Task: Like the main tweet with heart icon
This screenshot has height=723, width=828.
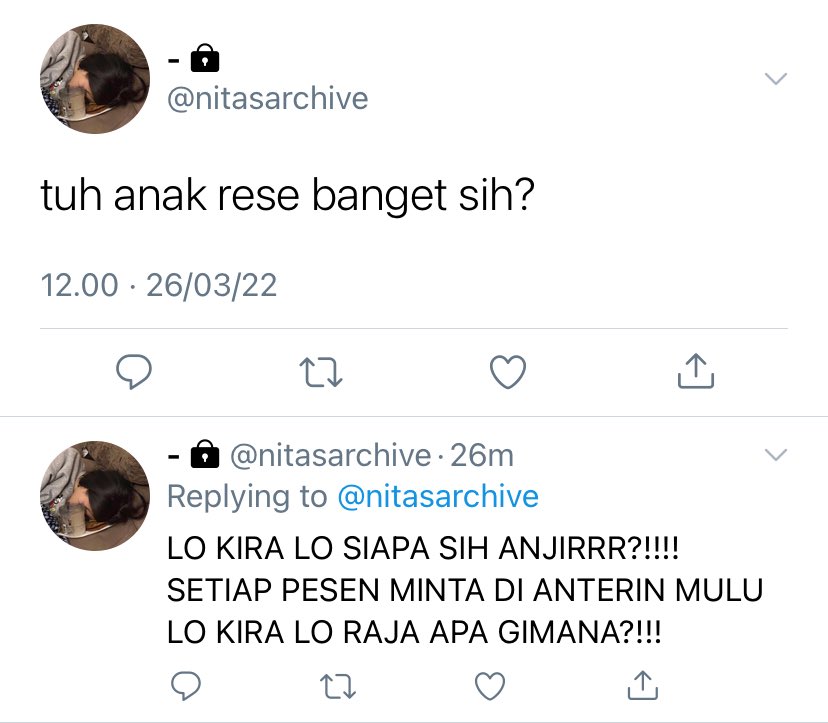Action: (x=508, y=372)
